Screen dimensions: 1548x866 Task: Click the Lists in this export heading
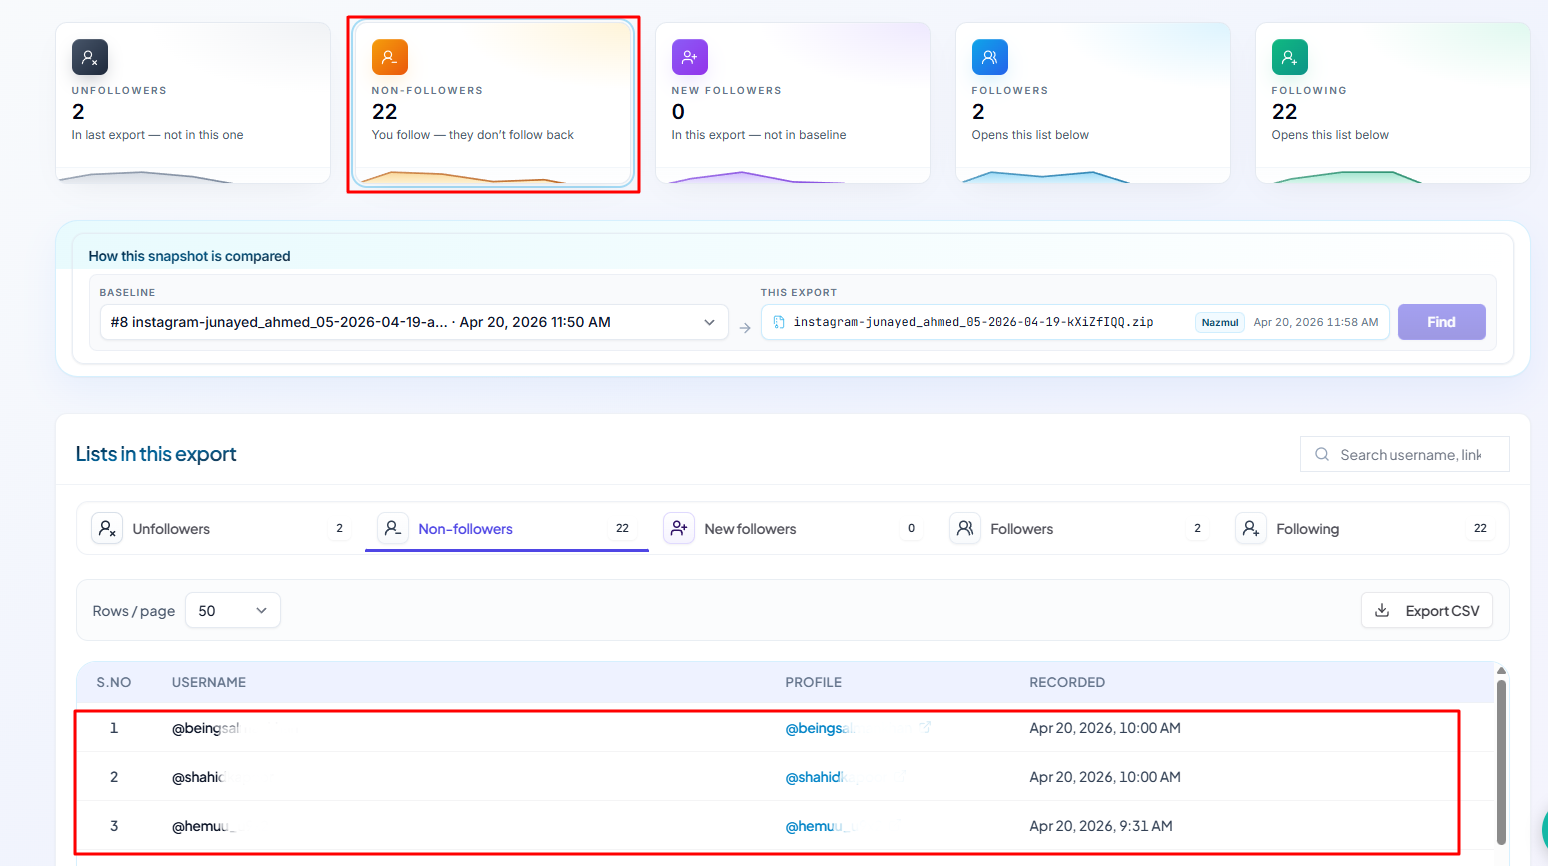tap(156, 454)
